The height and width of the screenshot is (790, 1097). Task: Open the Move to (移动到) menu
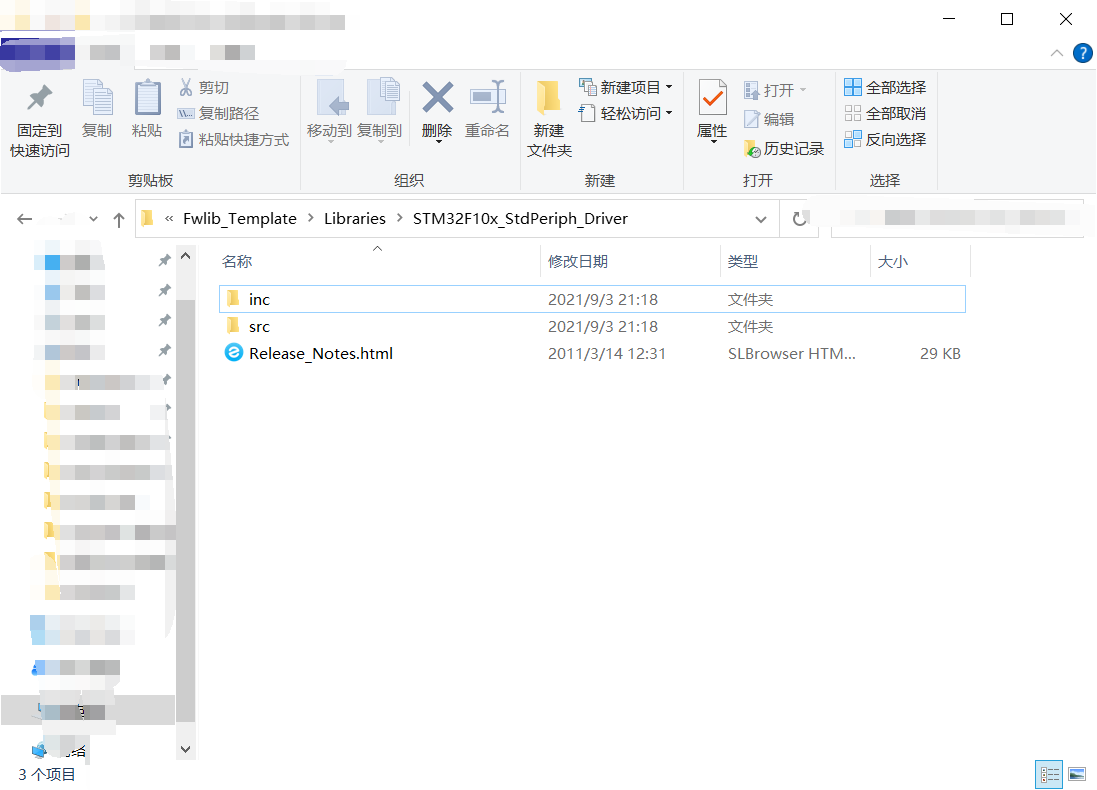tap(329, 110)
